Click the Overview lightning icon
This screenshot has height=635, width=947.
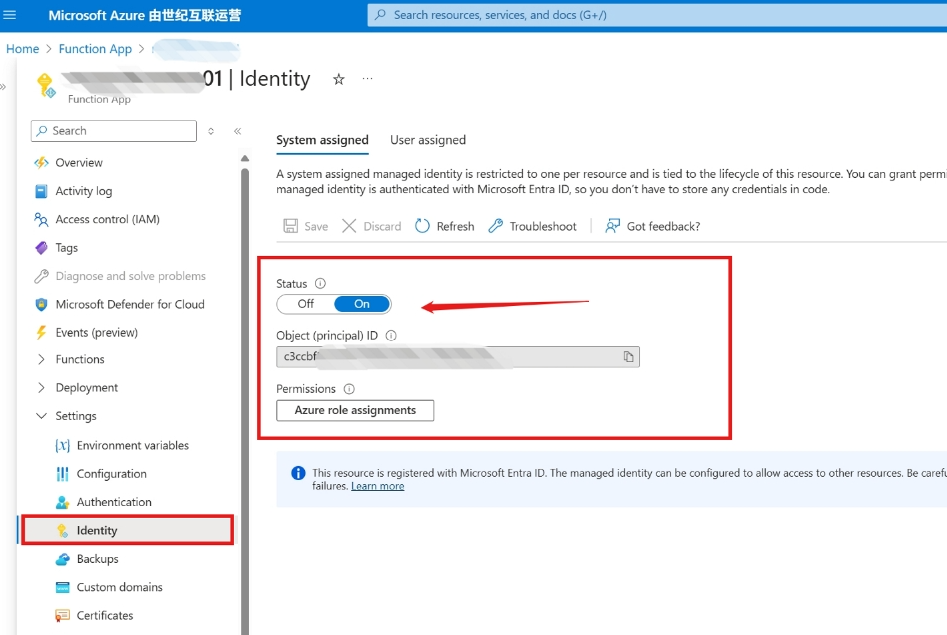(41, 163)
